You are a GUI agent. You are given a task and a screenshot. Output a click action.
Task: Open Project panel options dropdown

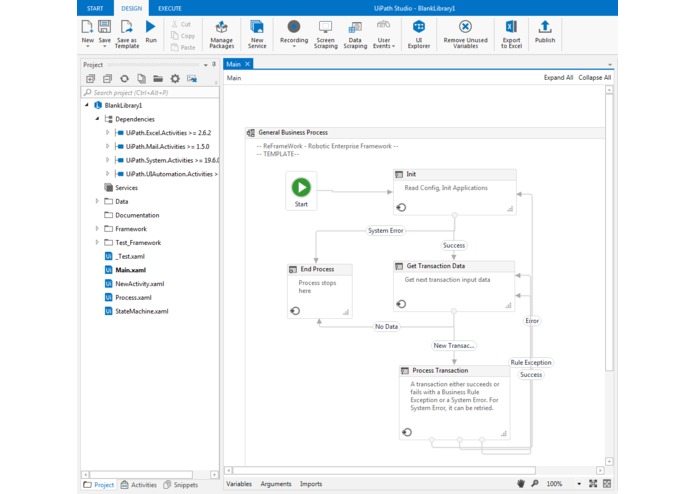[206, 65]
